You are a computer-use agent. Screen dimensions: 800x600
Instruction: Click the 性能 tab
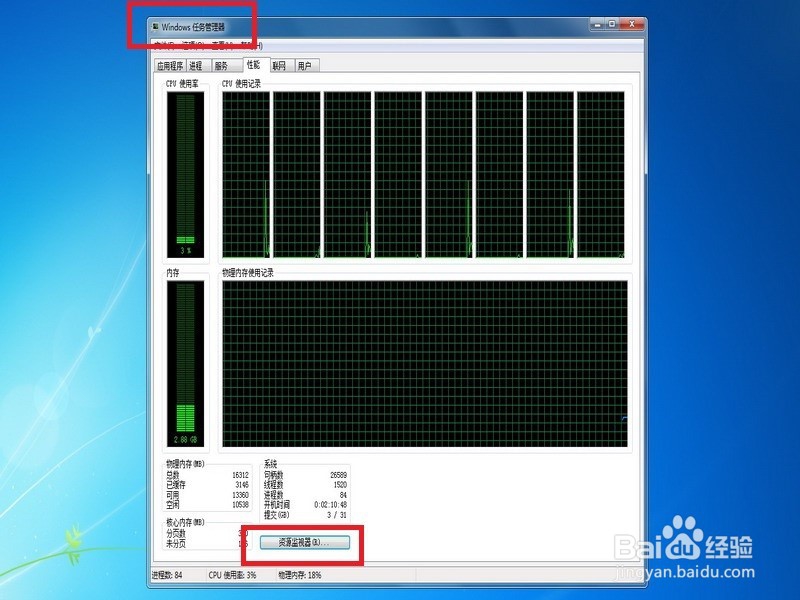coord(254,64)
